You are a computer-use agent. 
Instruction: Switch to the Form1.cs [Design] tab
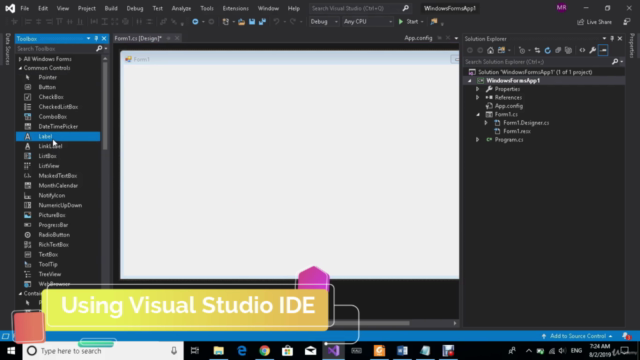(138, 38)
